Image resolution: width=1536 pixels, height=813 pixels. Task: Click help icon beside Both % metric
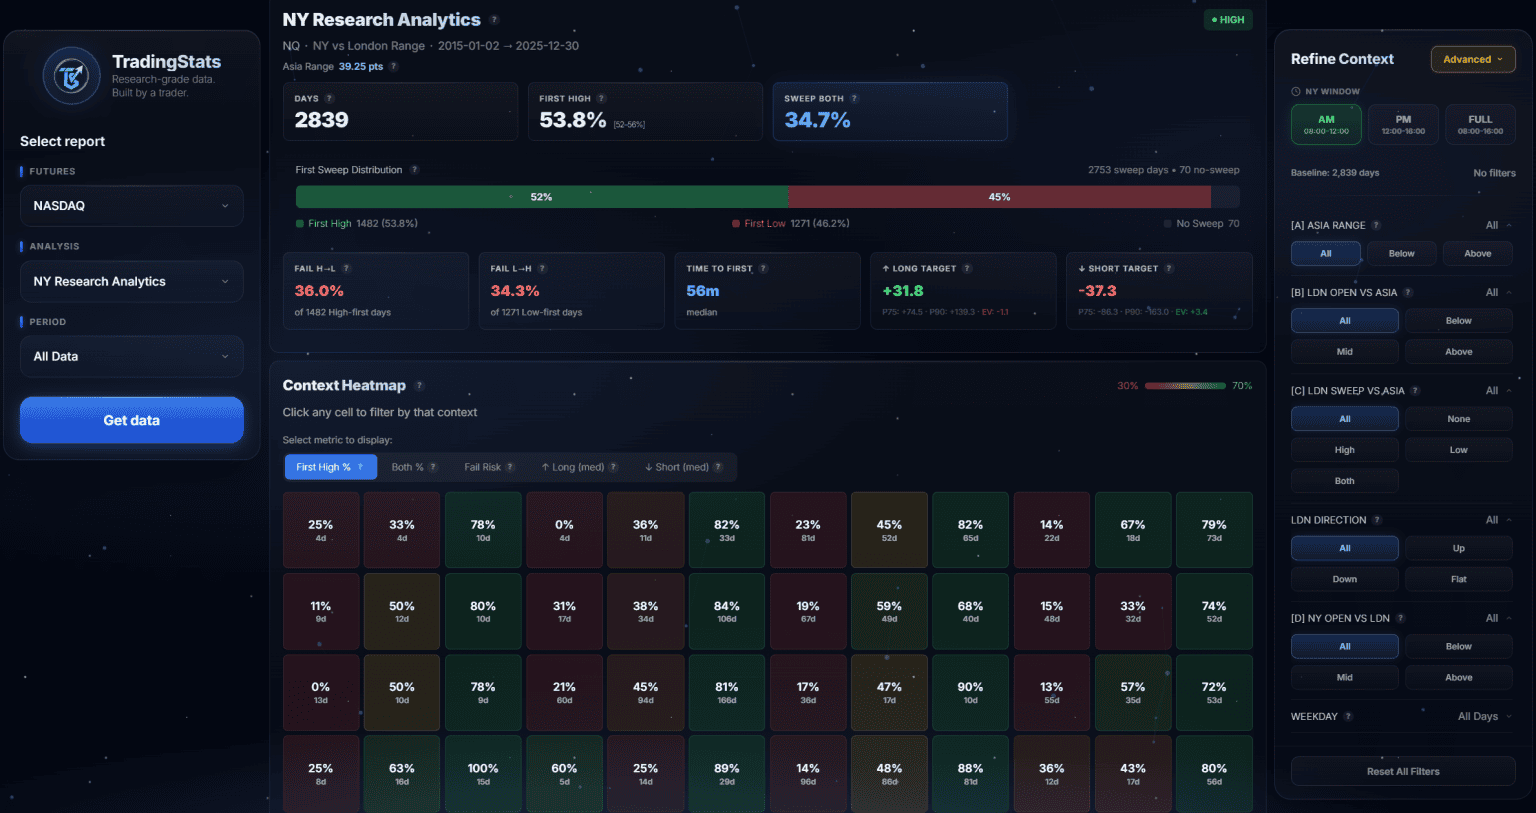433,467
